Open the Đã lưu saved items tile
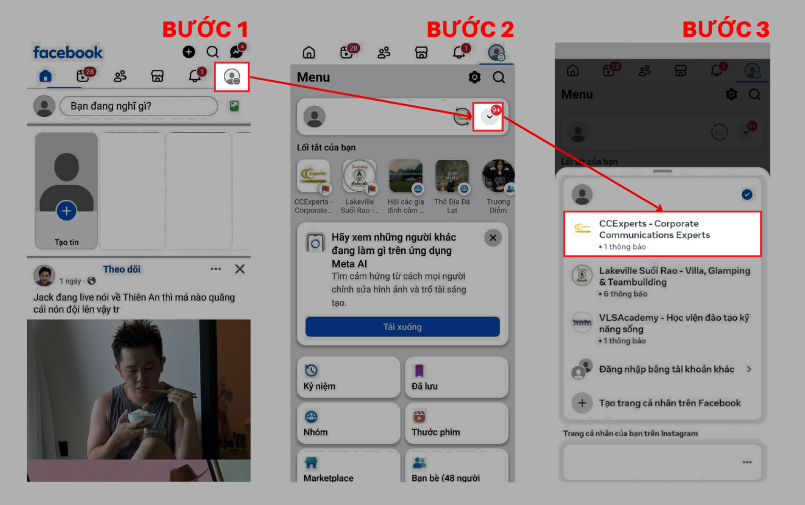 (x=453, y=377)
